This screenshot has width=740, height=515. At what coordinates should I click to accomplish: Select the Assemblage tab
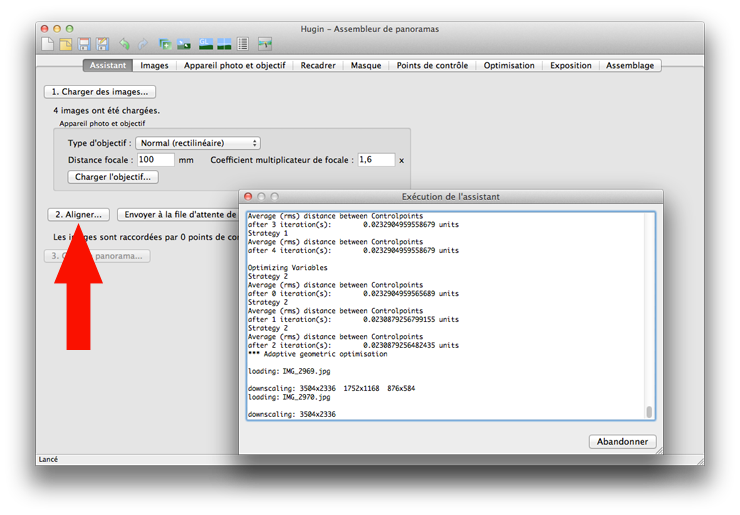click(x=630, y=66)
